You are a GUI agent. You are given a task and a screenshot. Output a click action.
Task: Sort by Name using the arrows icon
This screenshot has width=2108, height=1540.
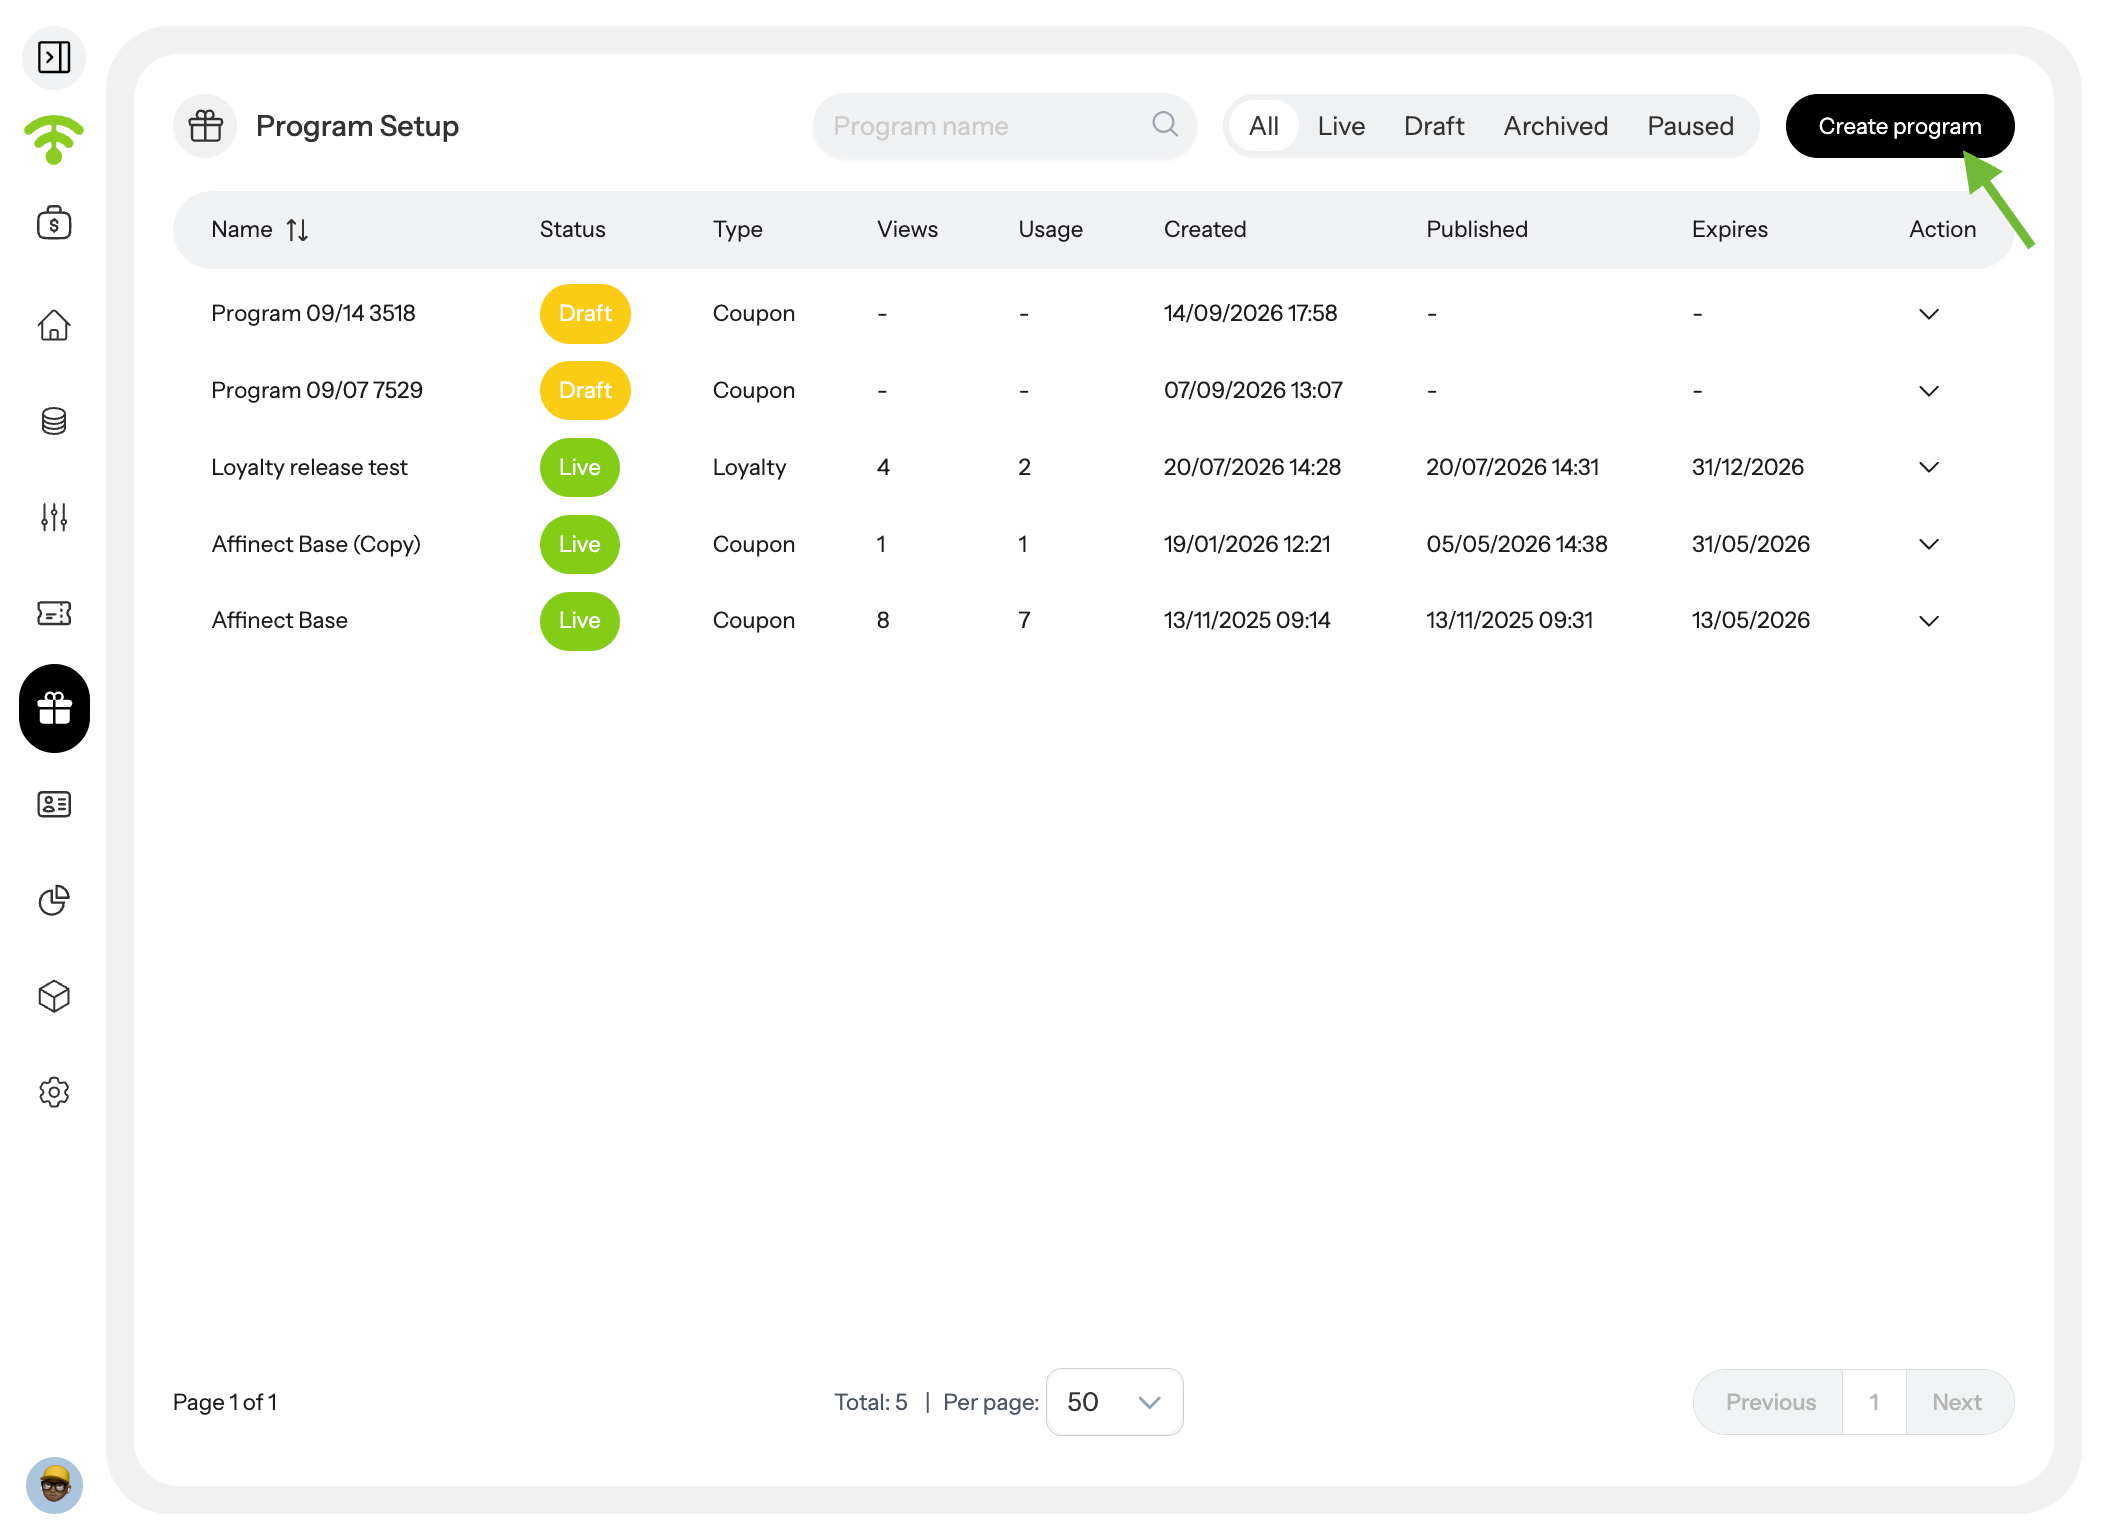[297, 230]
